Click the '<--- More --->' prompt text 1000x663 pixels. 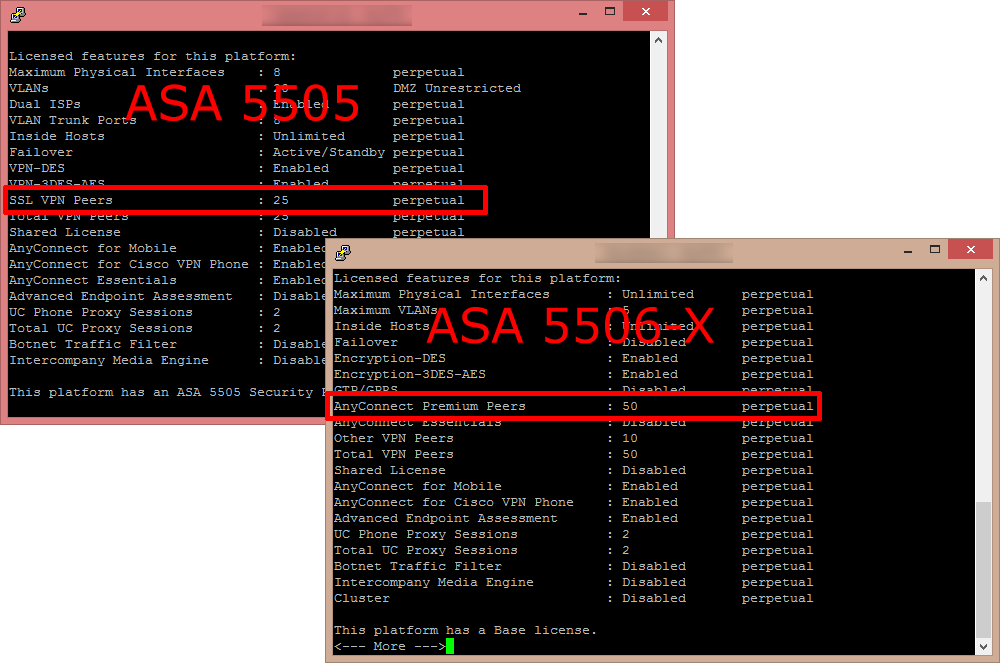tap(389, 646)
